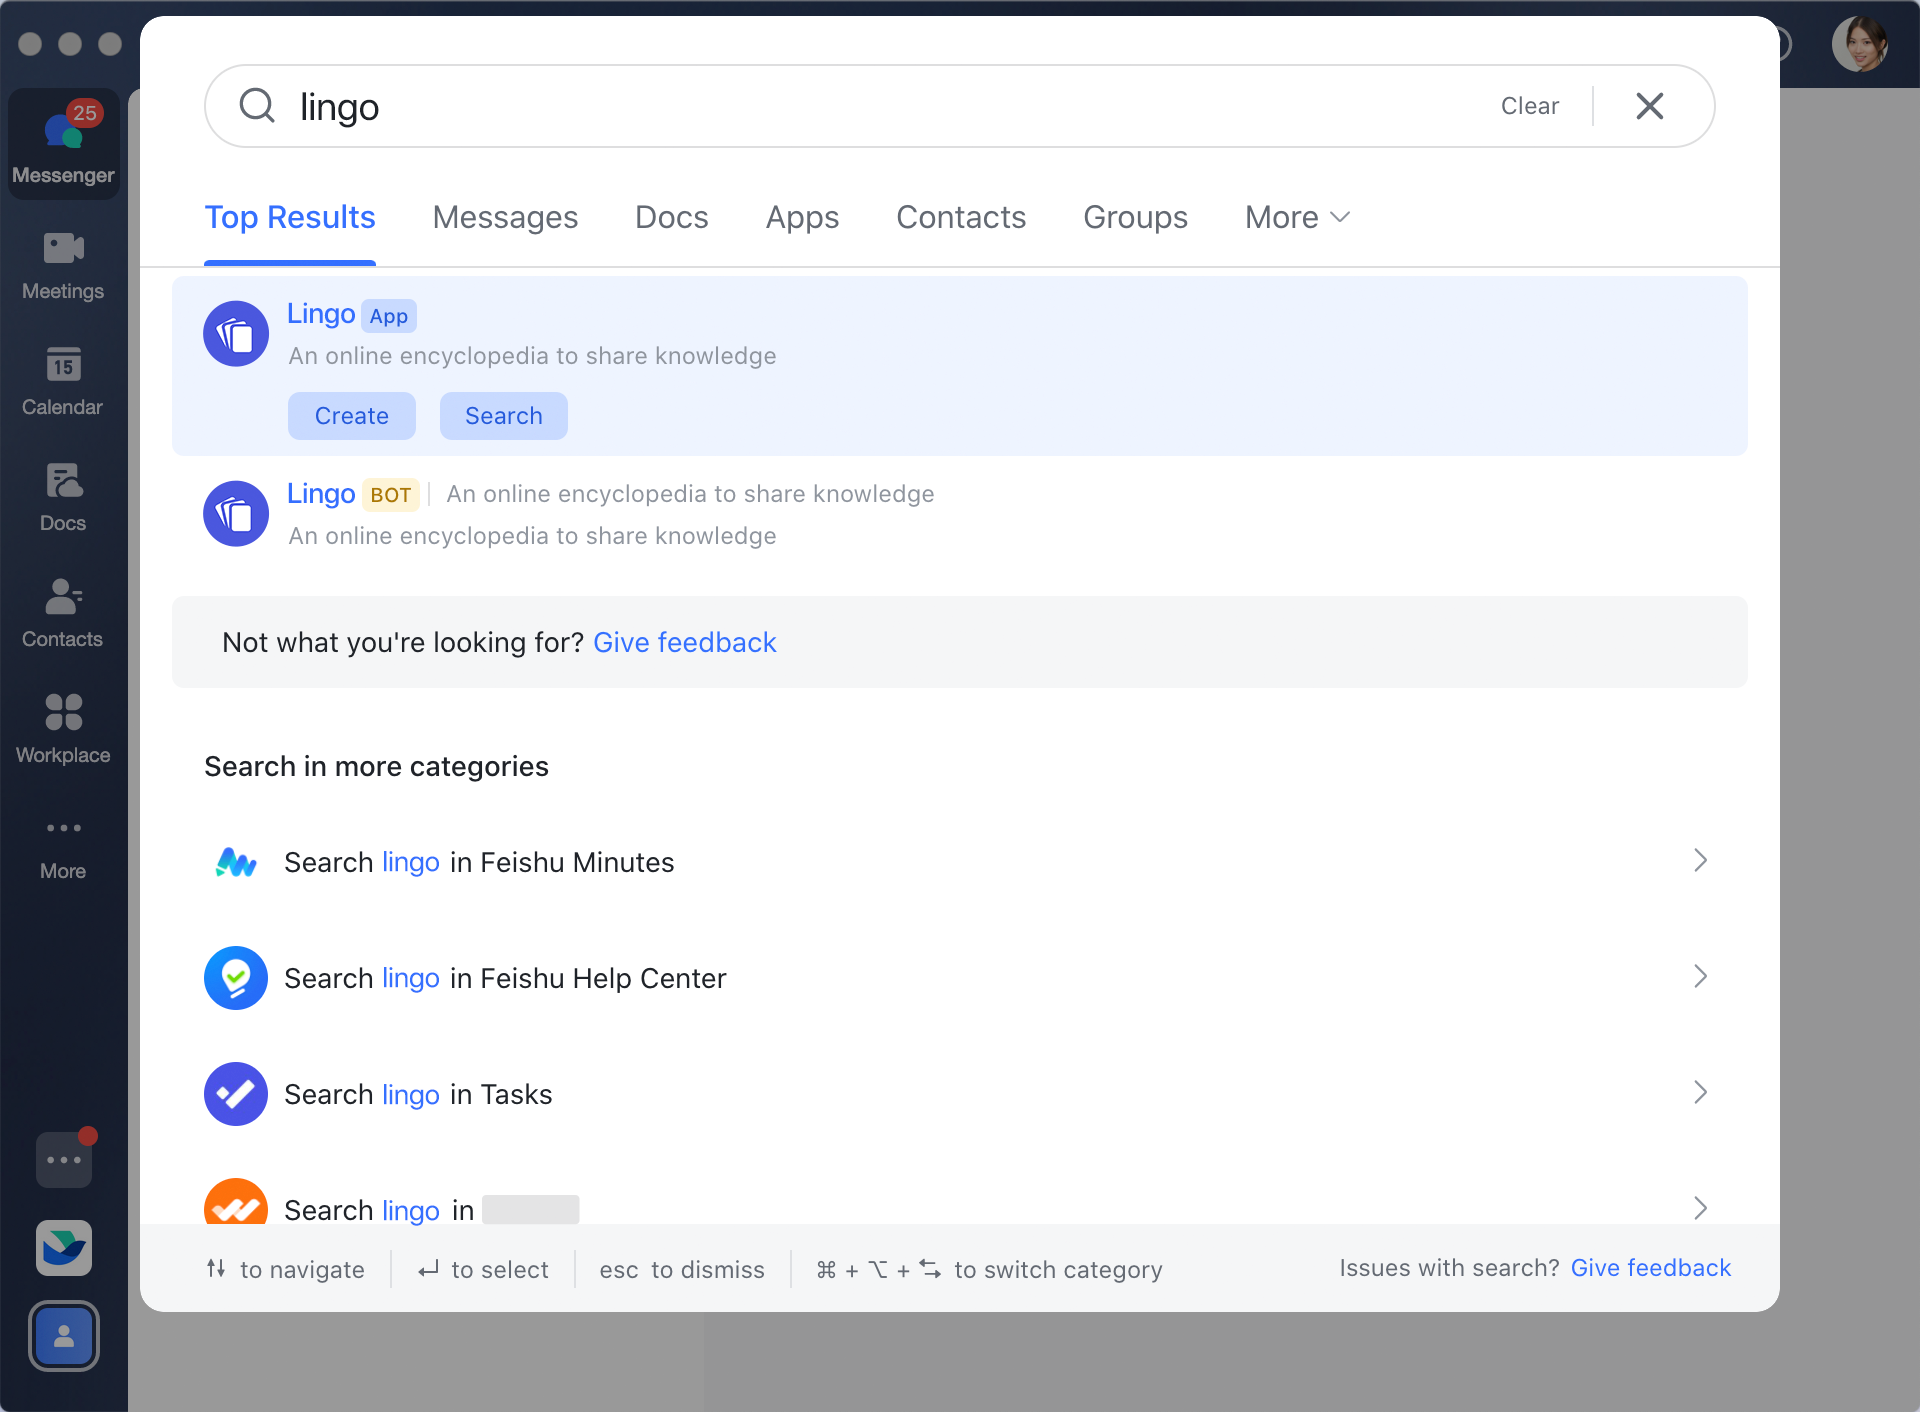
Task: Expand the Feishu Minutes search row
Action: click(x=1701, y=860)
